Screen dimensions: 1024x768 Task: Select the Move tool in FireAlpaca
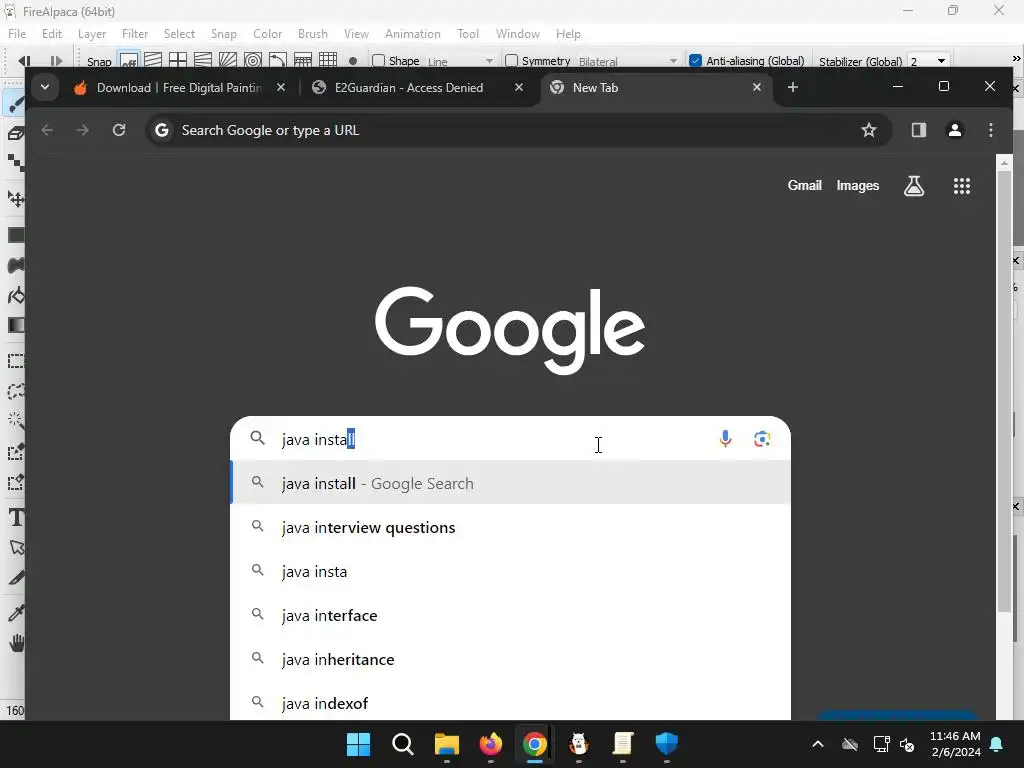16,199
